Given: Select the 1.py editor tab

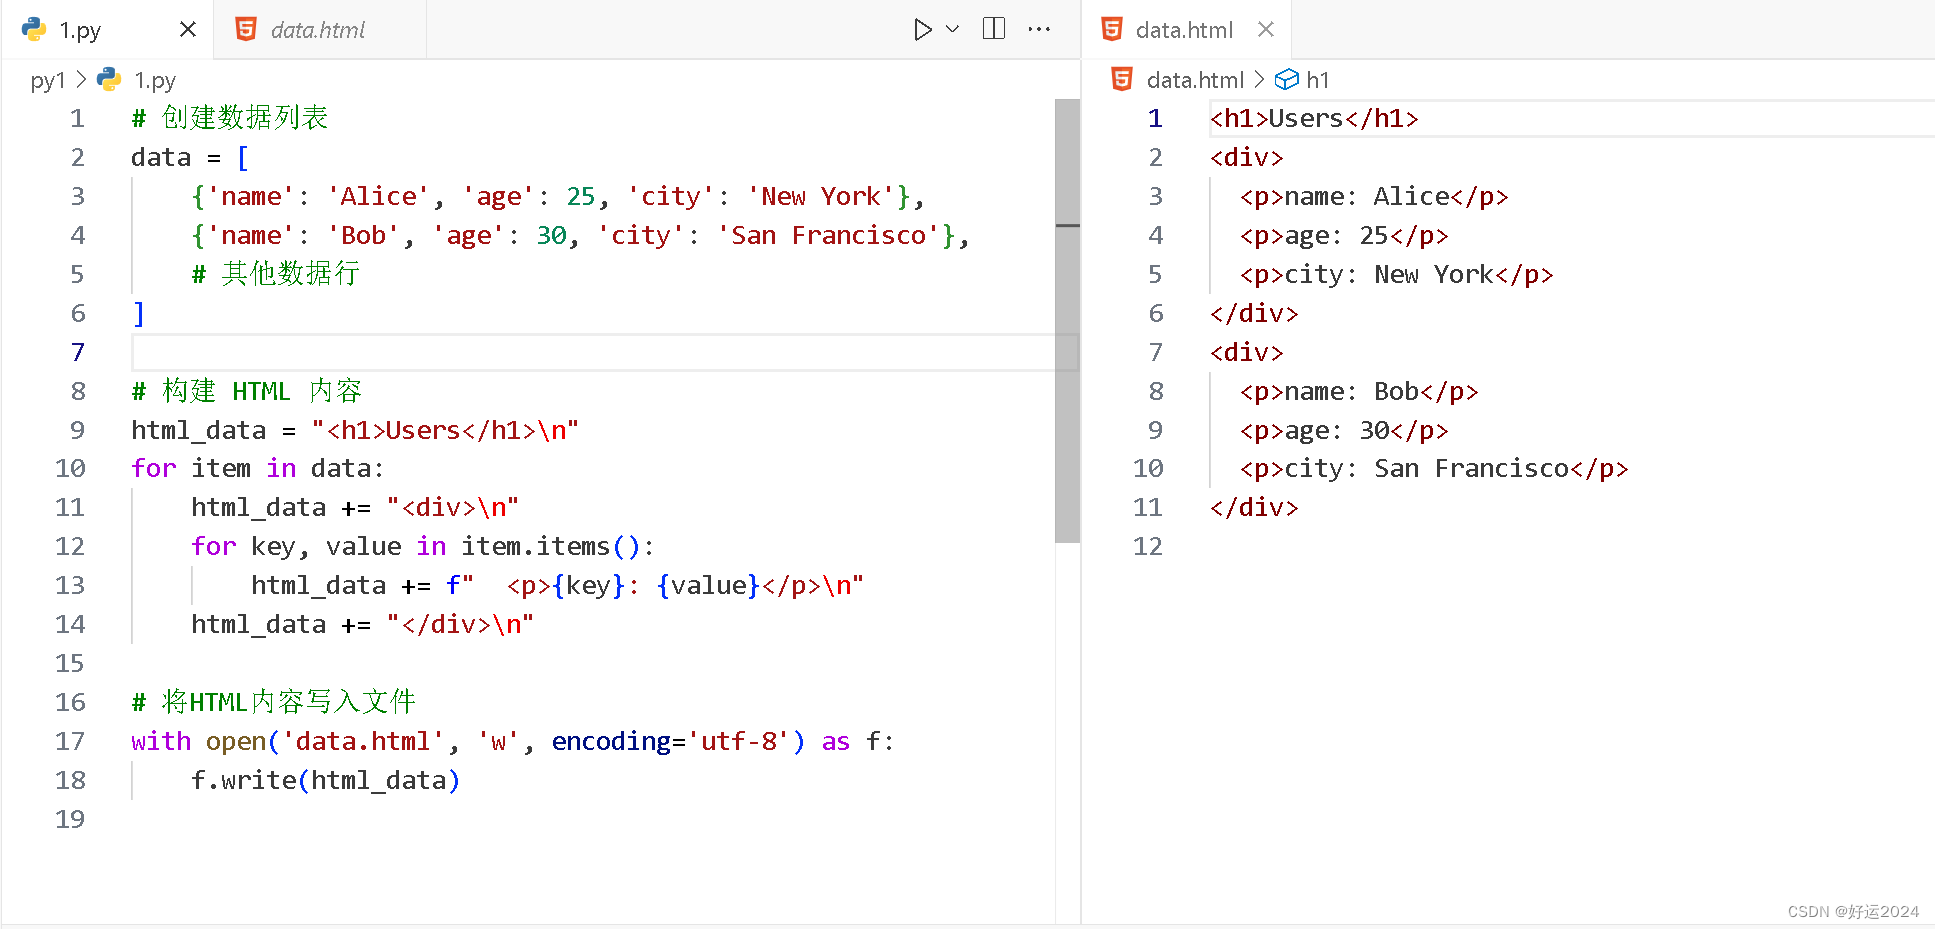Looking at the screenshot, I should [78, 29].
